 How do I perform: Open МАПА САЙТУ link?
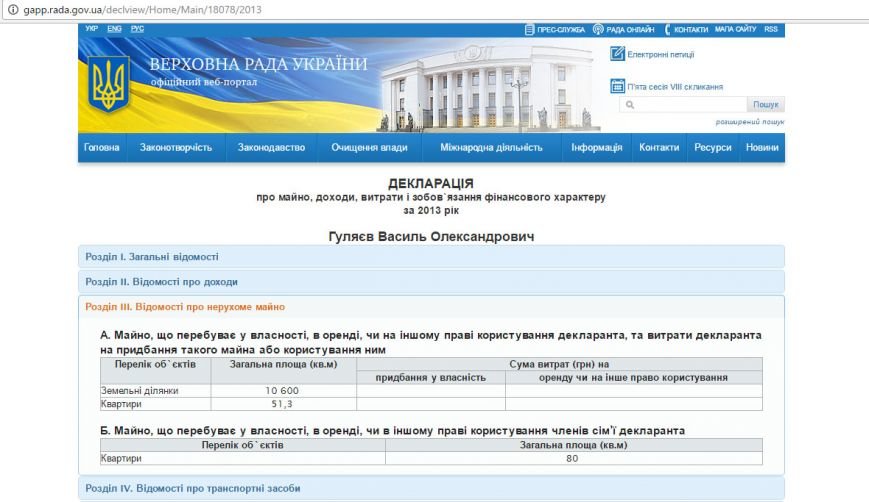735,29
